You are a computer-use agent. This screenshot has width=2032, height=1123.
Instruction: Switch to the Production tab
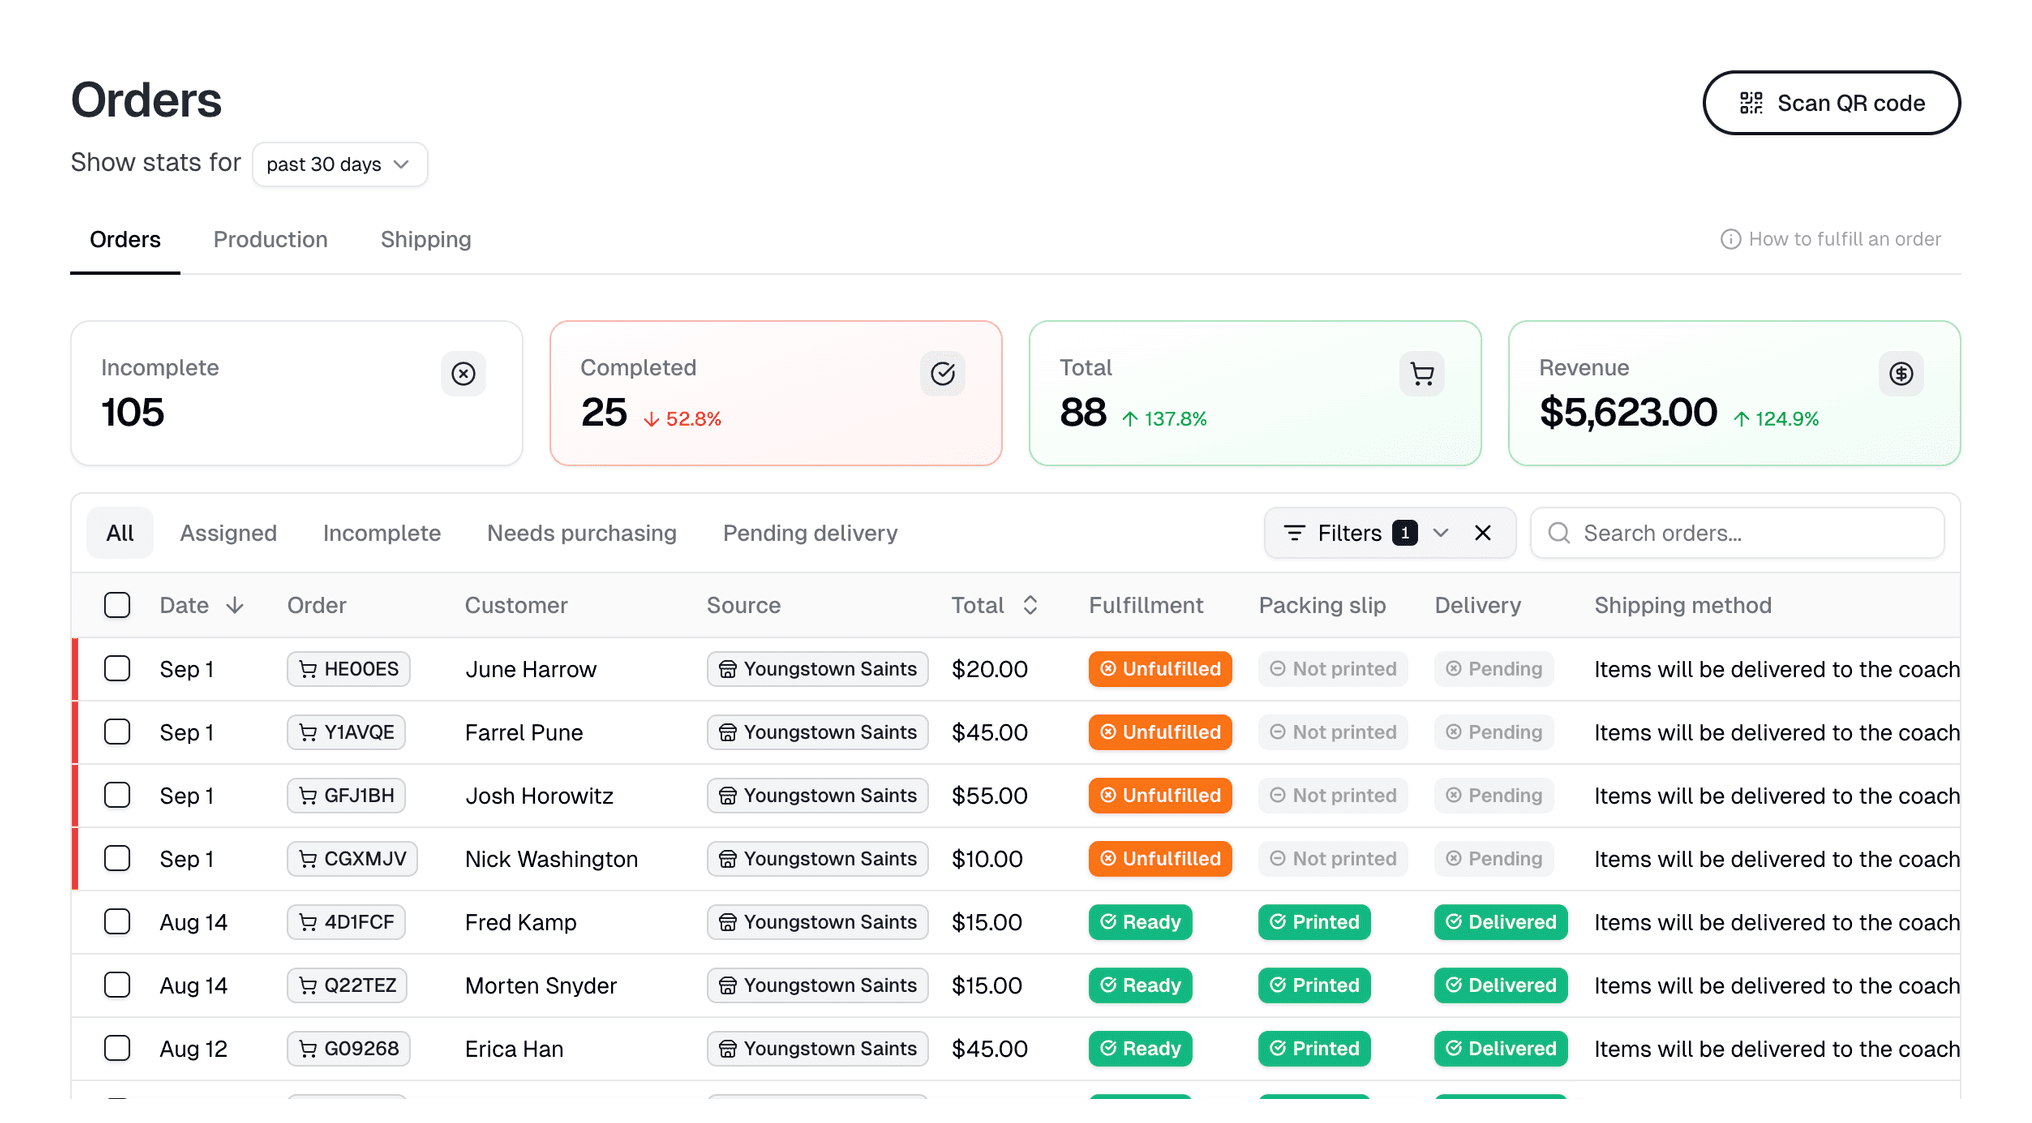tap(270, 240)
